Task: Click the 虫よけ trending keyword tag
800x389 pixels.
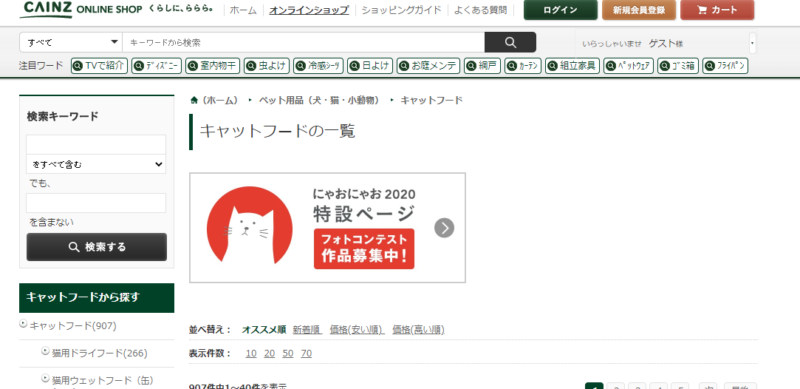Action: point(267,66)
